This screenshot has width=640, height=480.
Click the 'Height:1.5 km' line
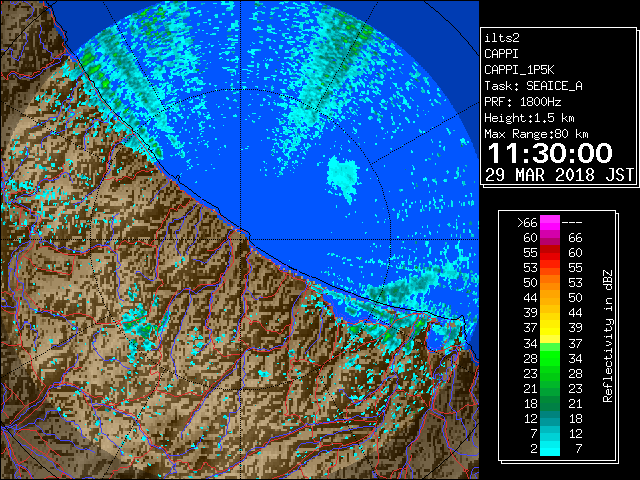pos(529,118)
